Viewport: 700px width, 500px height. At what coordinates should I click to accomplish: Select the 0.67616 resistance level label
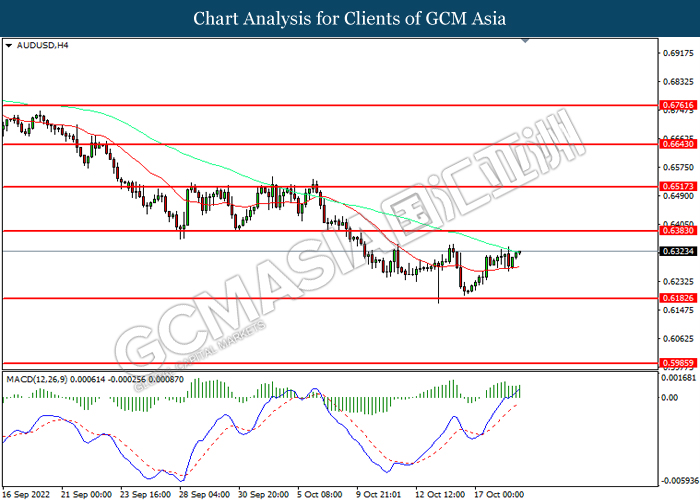click(x=678, y=105)
